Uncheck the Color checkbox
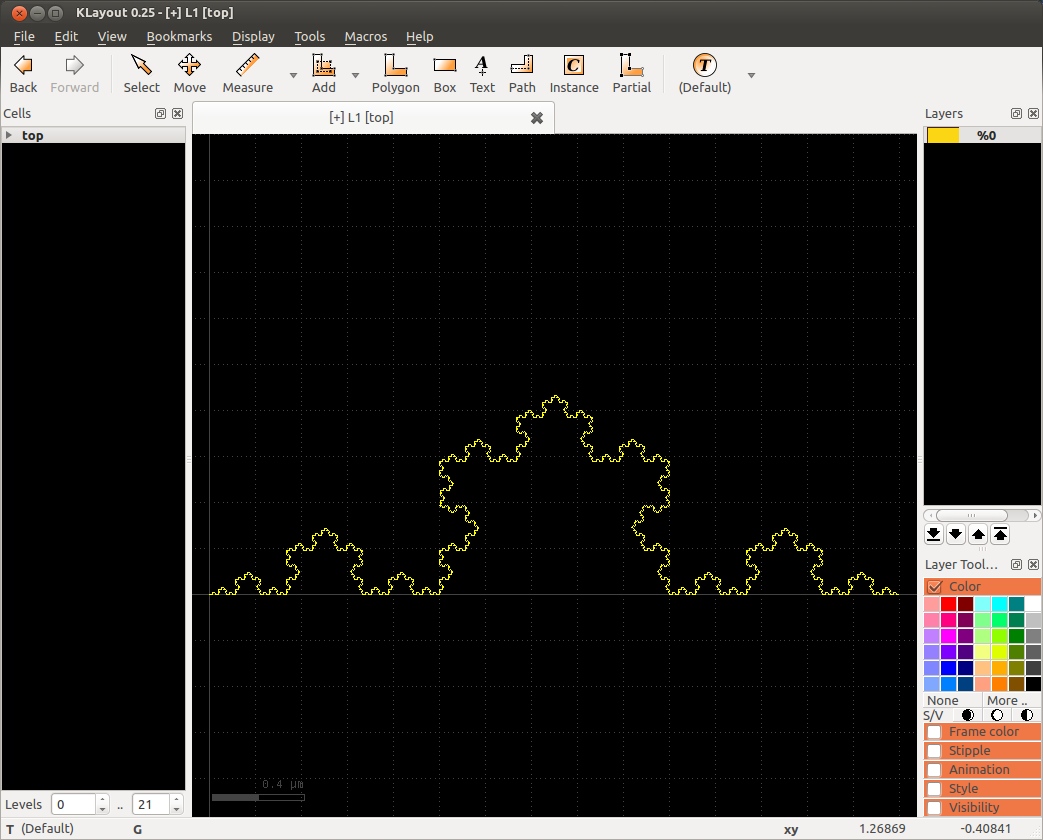Image resolution: width=1043 pixels, height=840 pixels. coord(935,587)
